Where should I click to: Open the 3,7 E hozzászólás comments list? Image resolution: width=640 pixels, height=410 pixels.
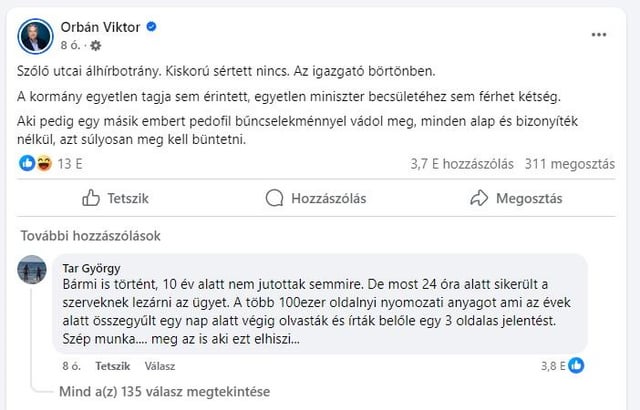coord(462,164)
